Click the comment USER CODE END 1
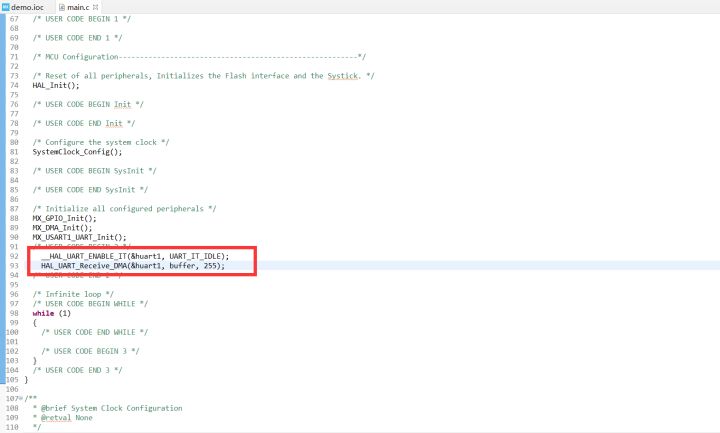Image resolution: width=720 pixels, height=433 pixels. click(77, 38)
